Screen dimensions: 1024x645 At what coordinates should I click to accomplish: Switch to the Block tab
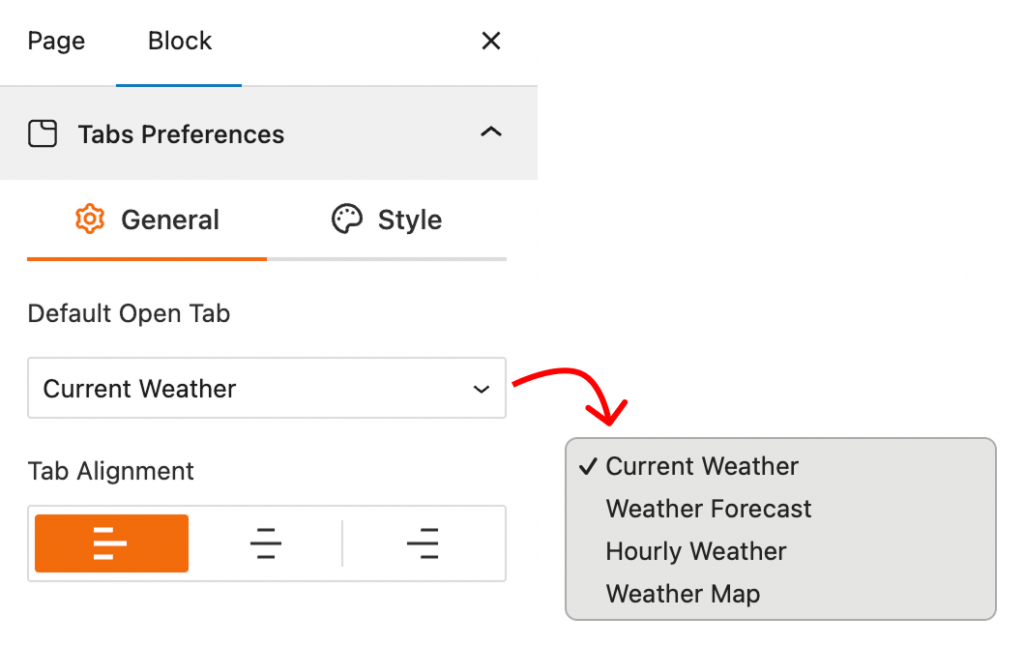point(180,41)
